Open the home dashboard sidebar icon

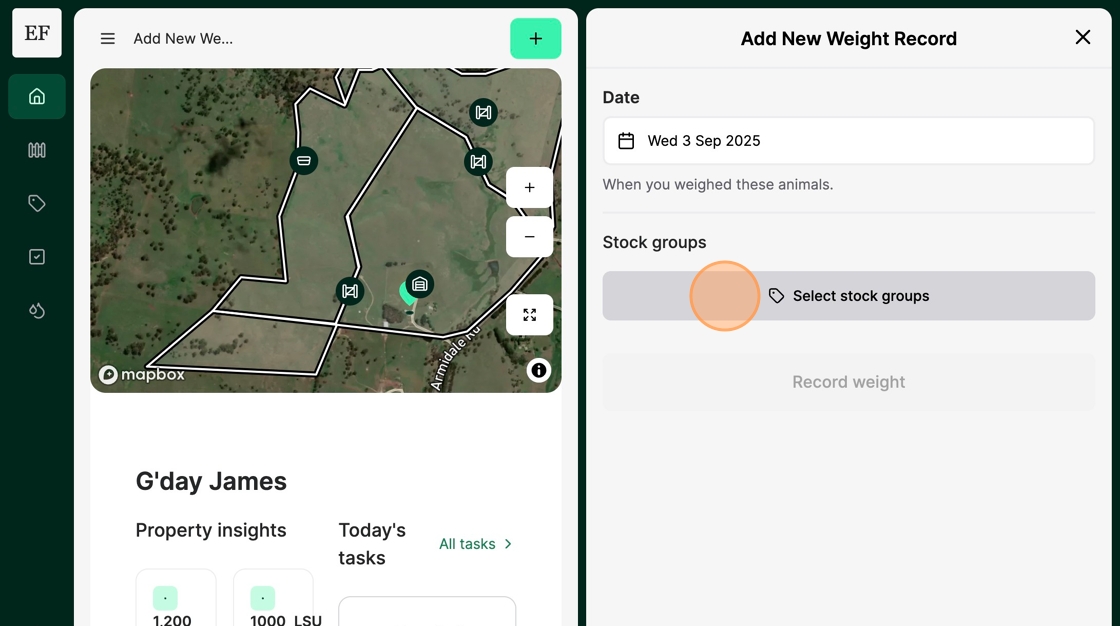pyautogui.click(x=36, y=96)
